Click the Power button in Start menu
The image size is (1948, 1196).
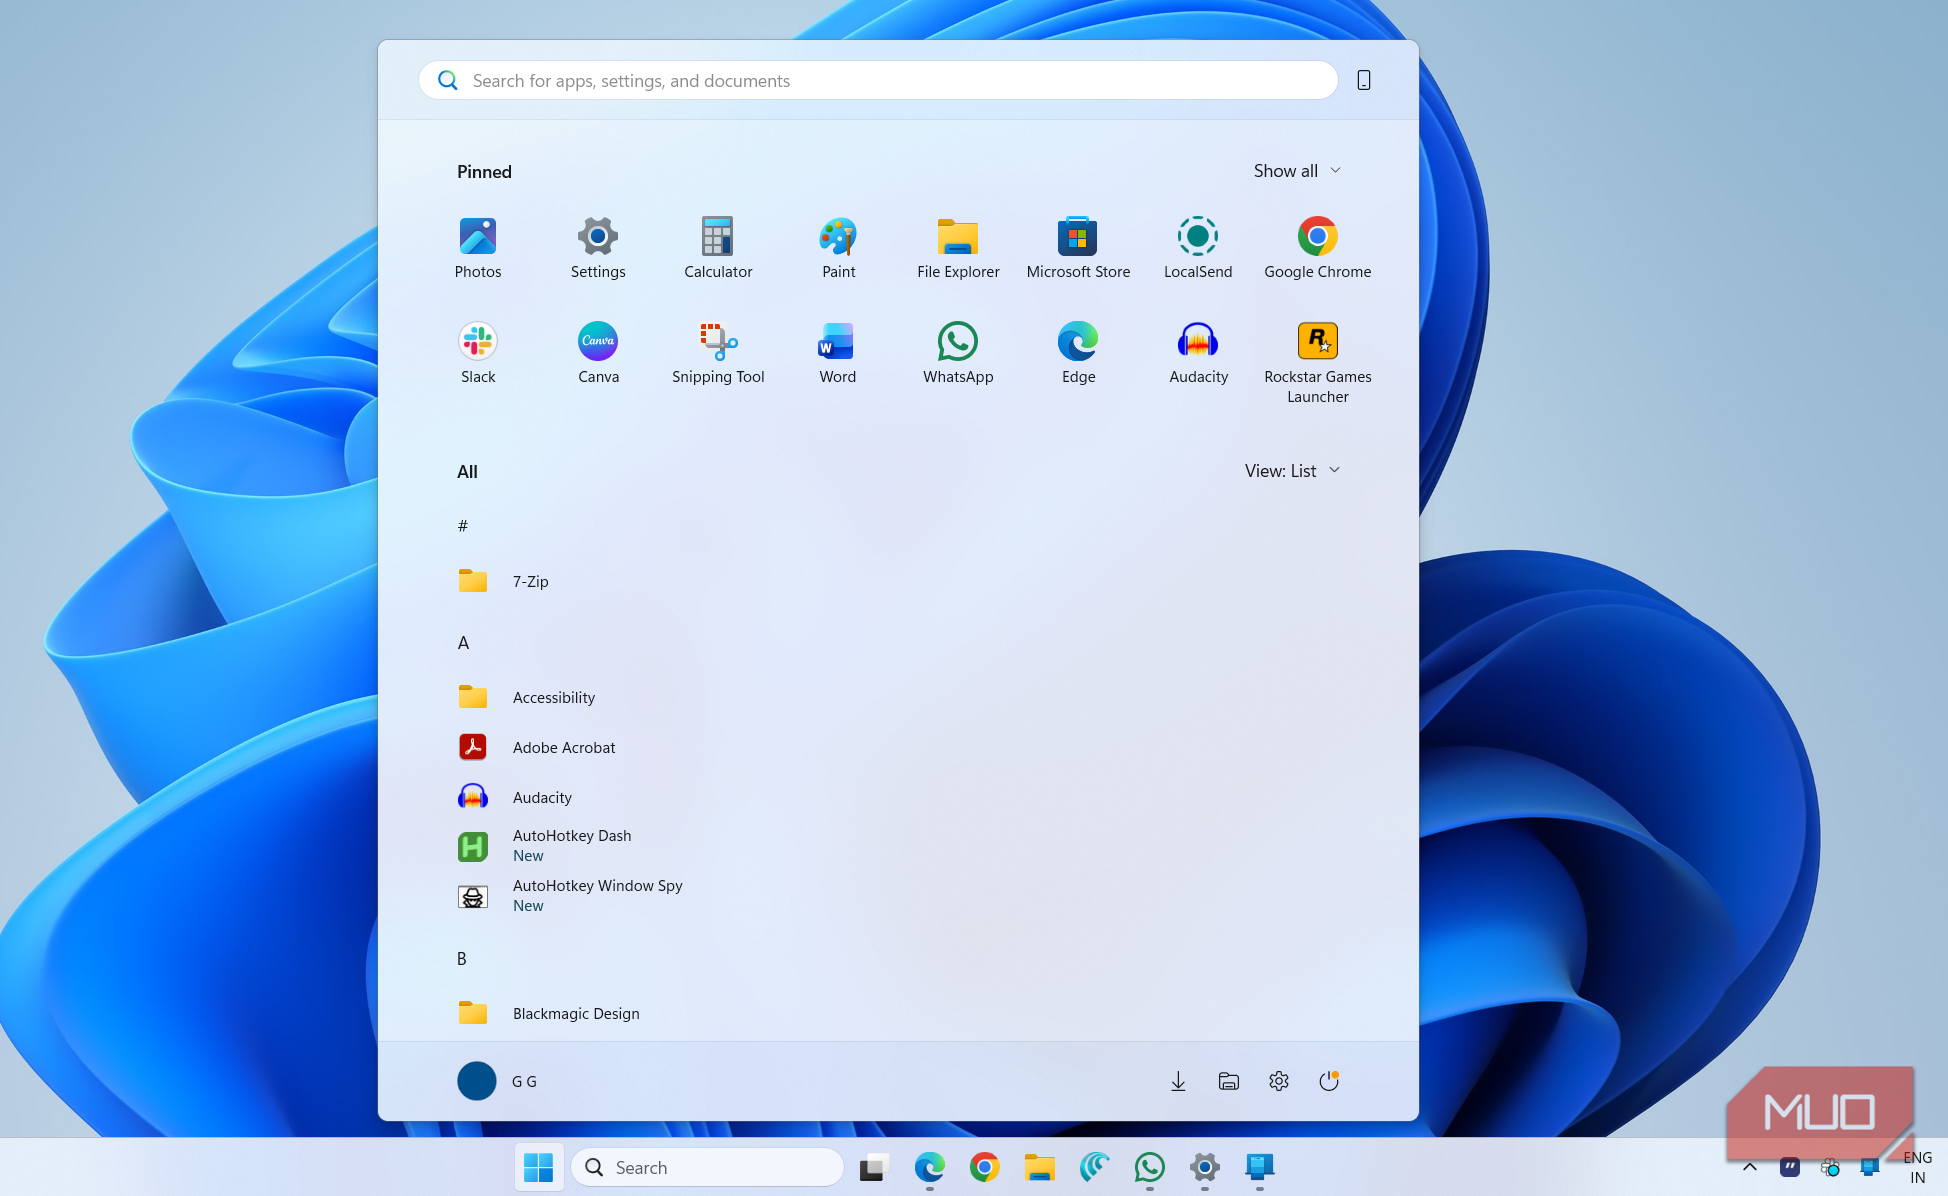[1329, 1081]
